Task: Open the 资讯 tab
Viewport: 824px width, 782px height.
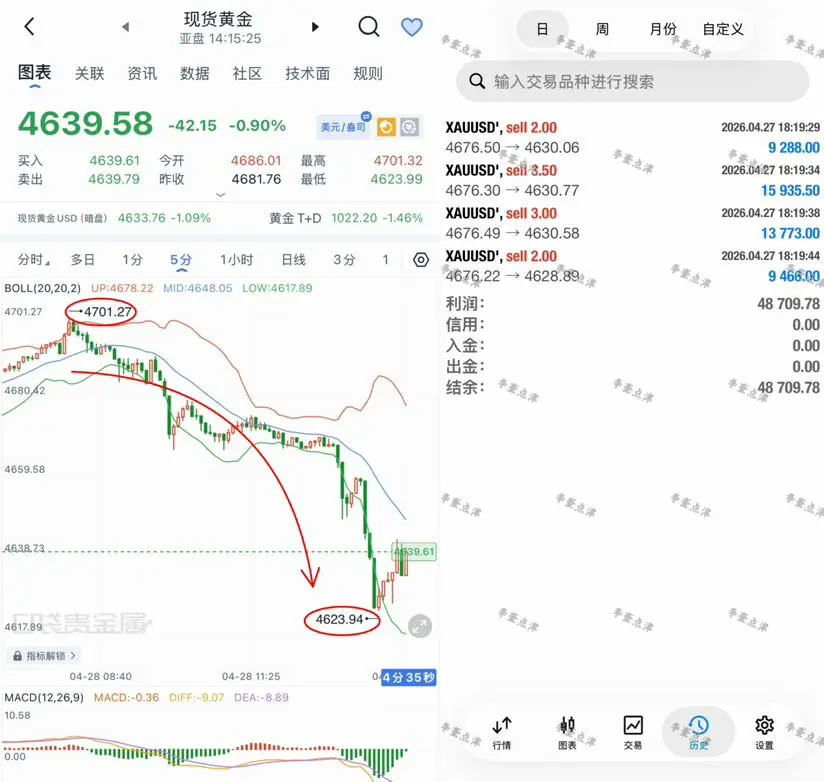Action: click(x=142, y=74)
